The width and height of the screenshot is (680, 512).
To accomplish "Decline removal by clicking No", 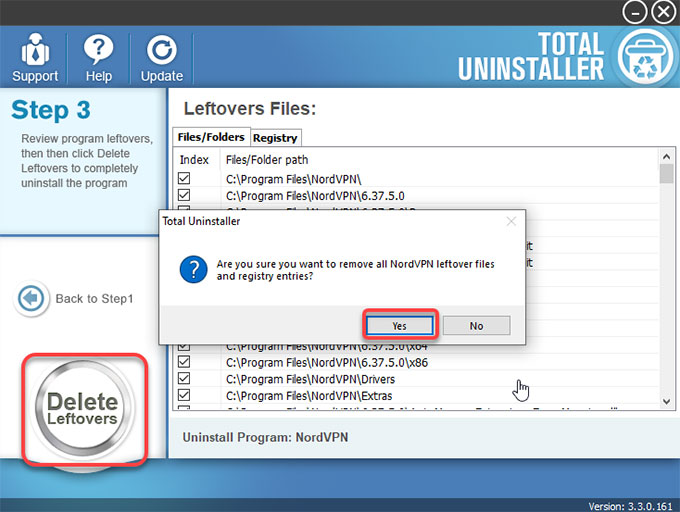I will click(x=476, y=326).
